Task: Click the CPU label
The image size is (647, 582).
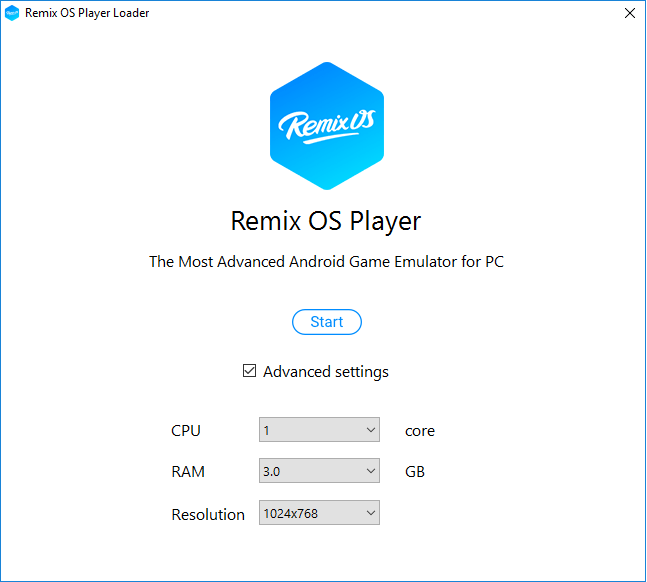Action: pyautogui.click(x=186, y=431)
